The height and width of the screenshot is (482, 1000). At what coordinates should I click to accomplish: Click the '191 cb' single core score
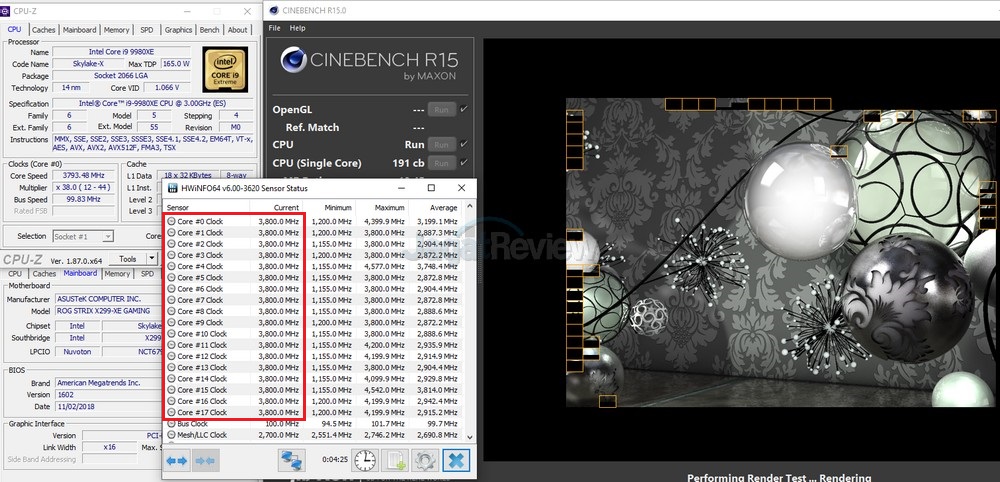pos(408,163)
